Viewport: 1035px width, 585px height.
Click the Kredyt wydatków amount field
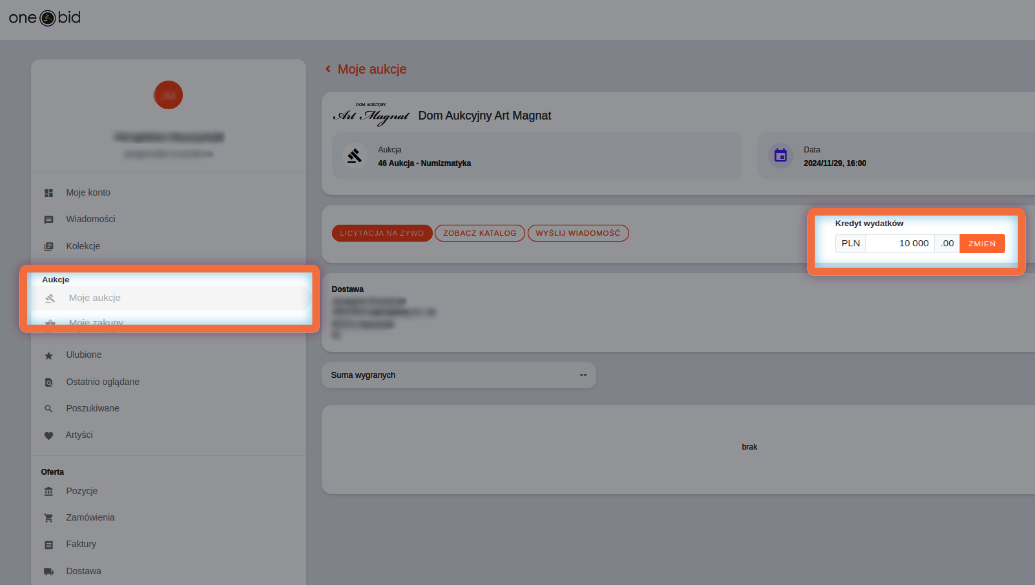900,244
